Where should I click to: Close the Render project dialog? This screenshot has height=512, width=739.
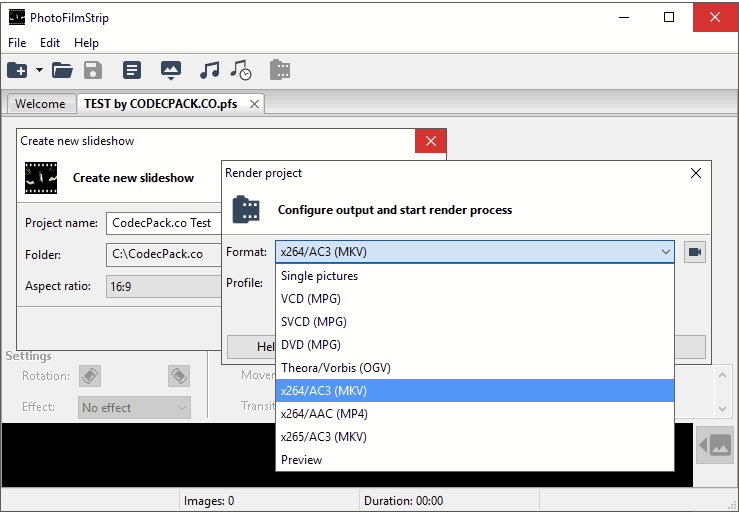pos(696,173)
